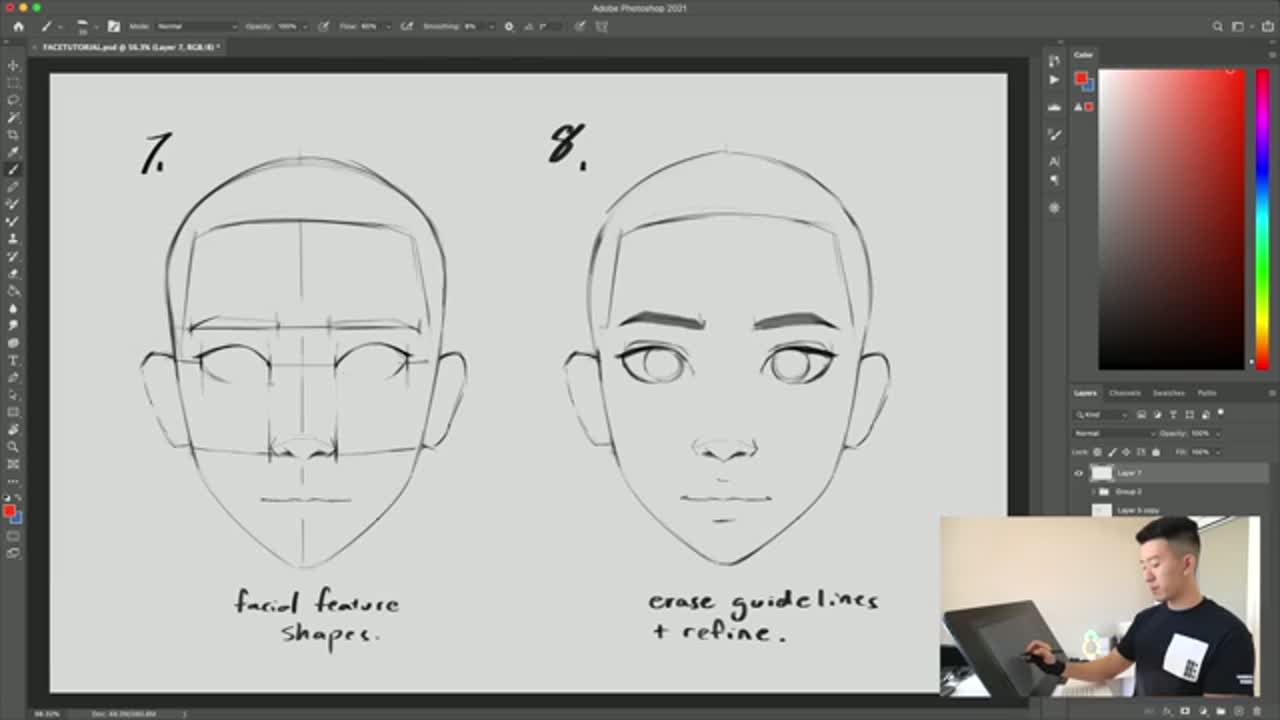This screenshot has height=720, width=1280.
Task: Open smoothing options gear
Action: point(509,27)
